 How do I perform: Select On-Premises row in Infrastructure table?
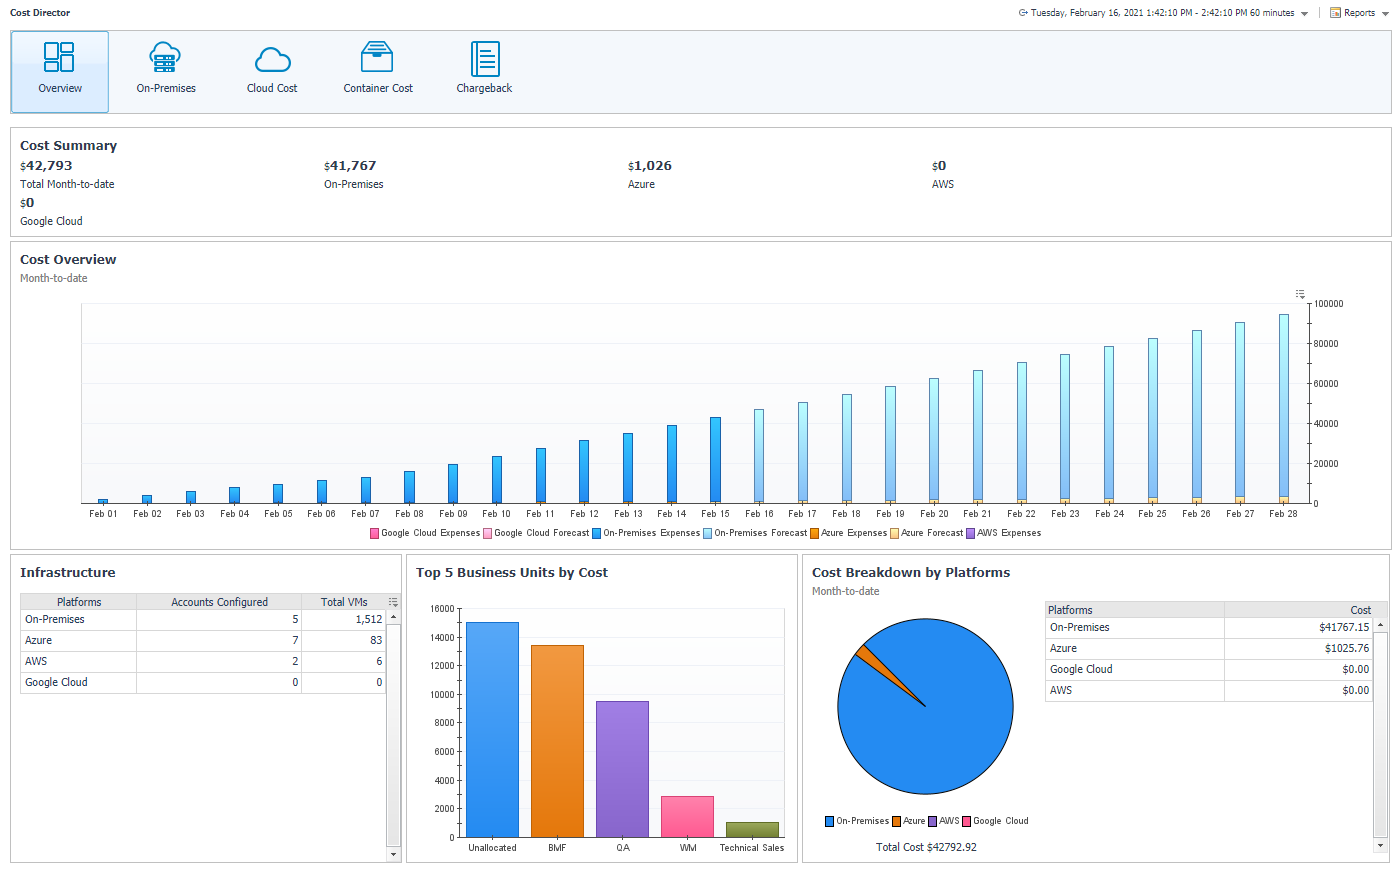(203, 620)
